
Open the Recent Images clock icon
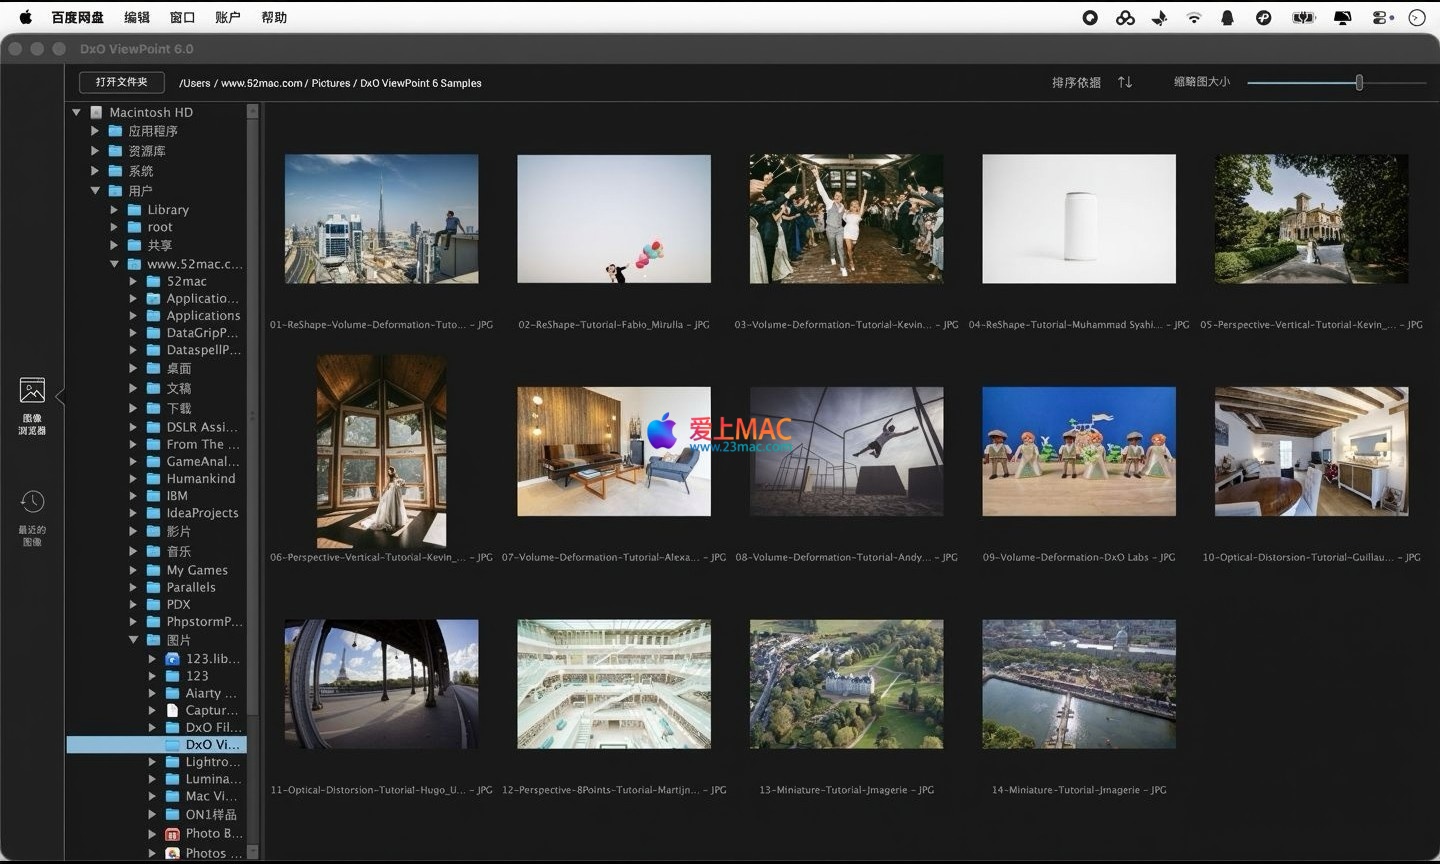[x=32, y=502]
